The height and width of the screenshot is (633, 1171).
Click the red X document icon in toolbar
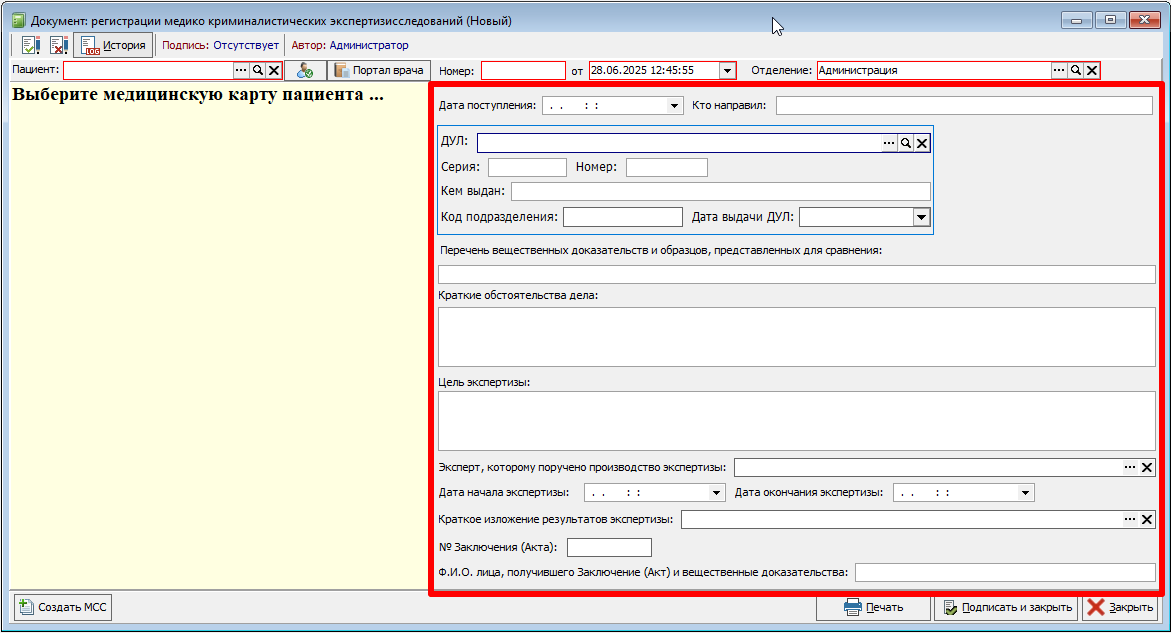[x=58, y=46]
